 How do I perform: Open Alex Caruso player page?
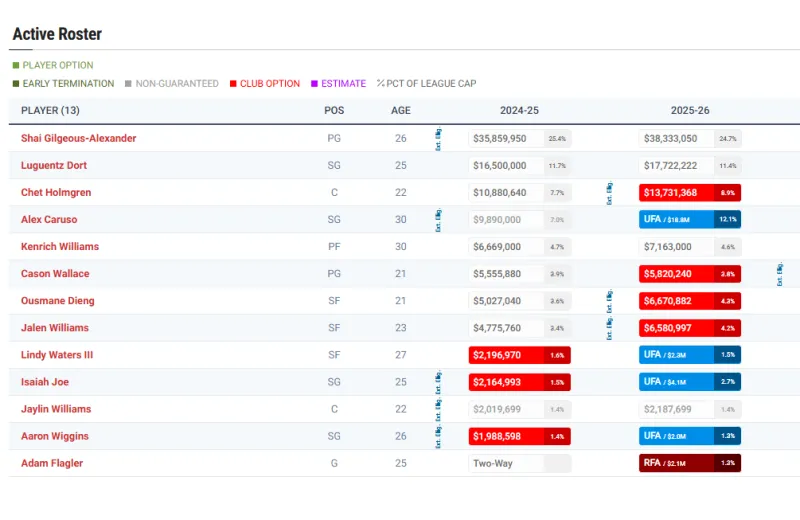[49, 219]
